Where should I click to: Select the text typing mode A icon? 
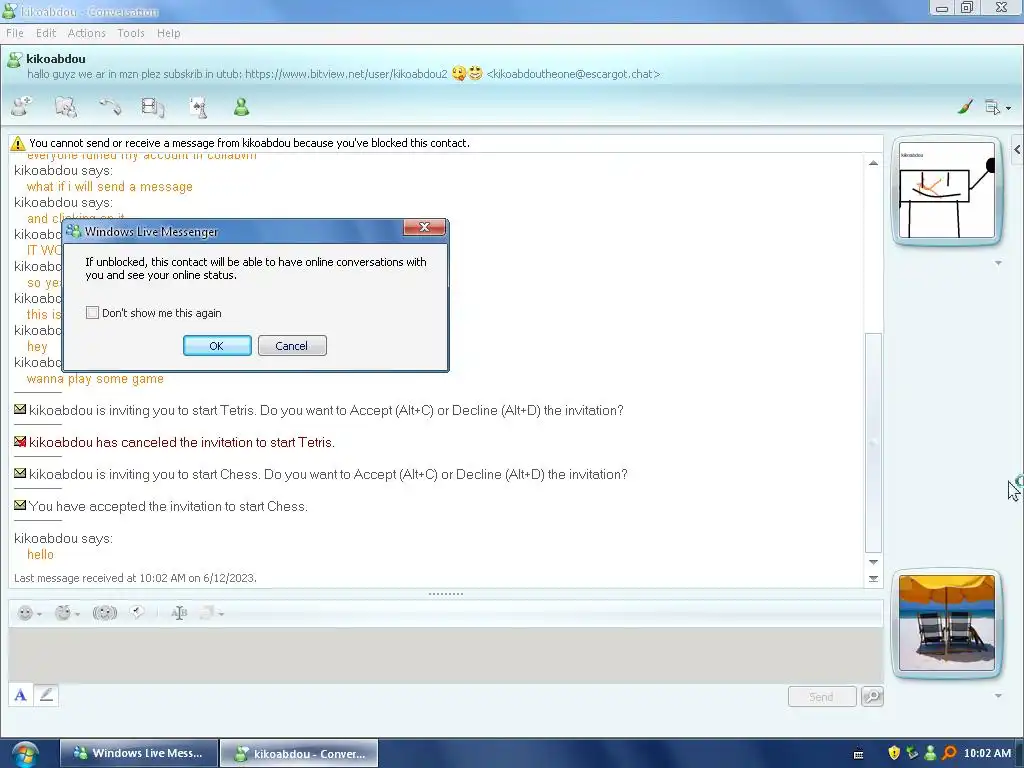(20, 695)
